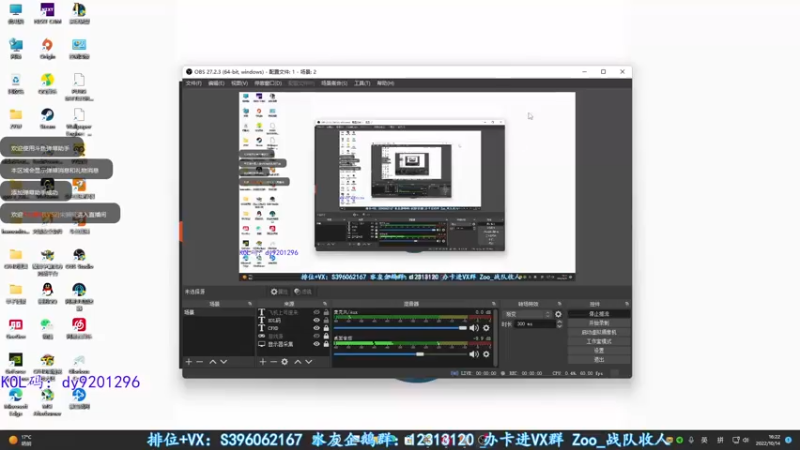Decrease the transition duration with the down arrow
The height and width of the screenshot is (450, 800).
[560, 326]
